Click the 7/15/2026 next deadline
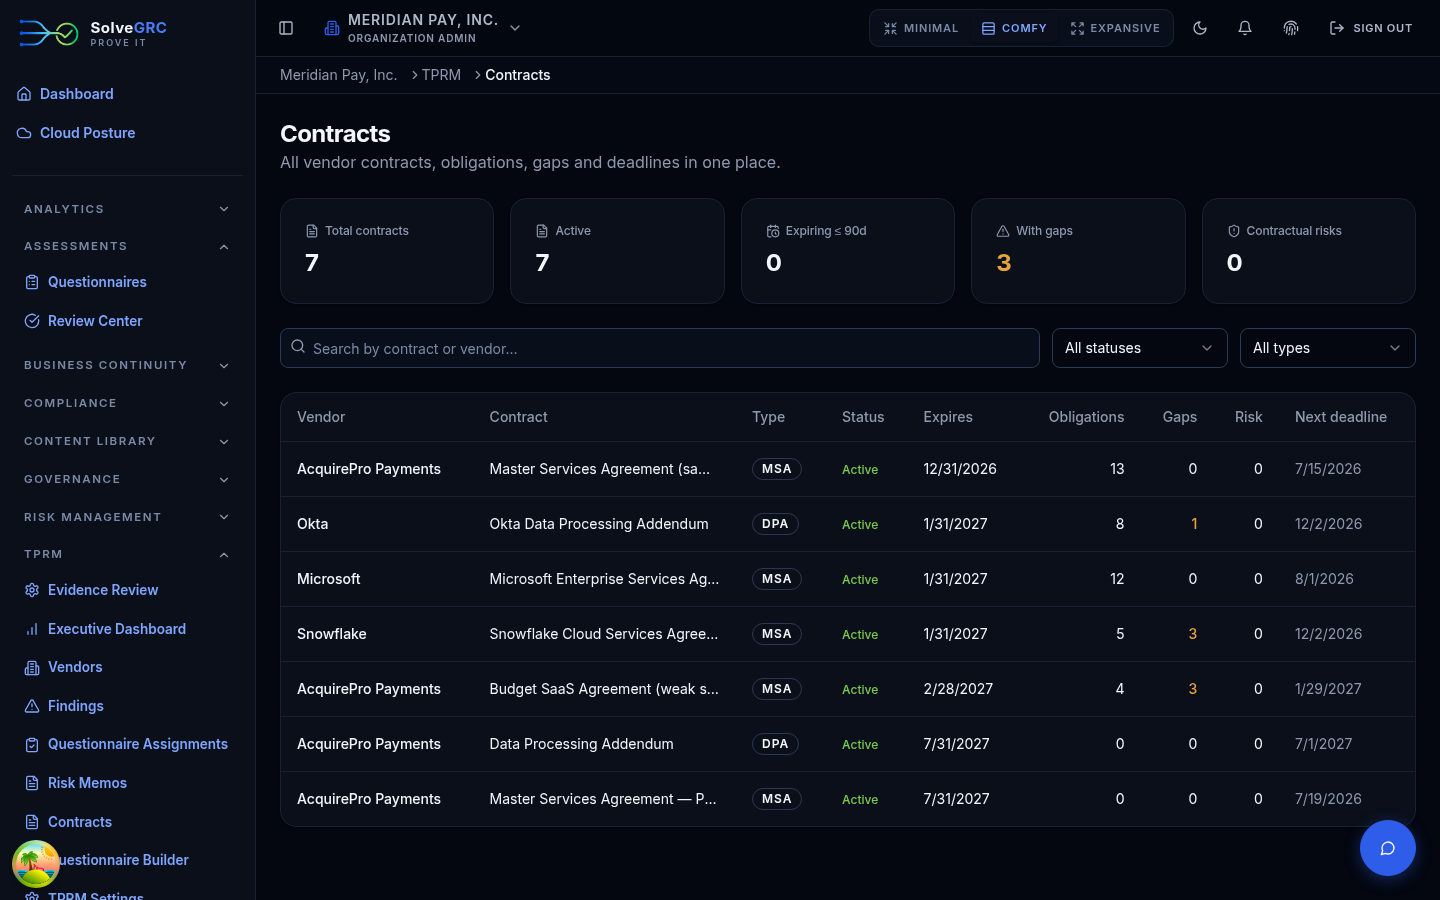The image size is (1440, 900). point(1328,469)
